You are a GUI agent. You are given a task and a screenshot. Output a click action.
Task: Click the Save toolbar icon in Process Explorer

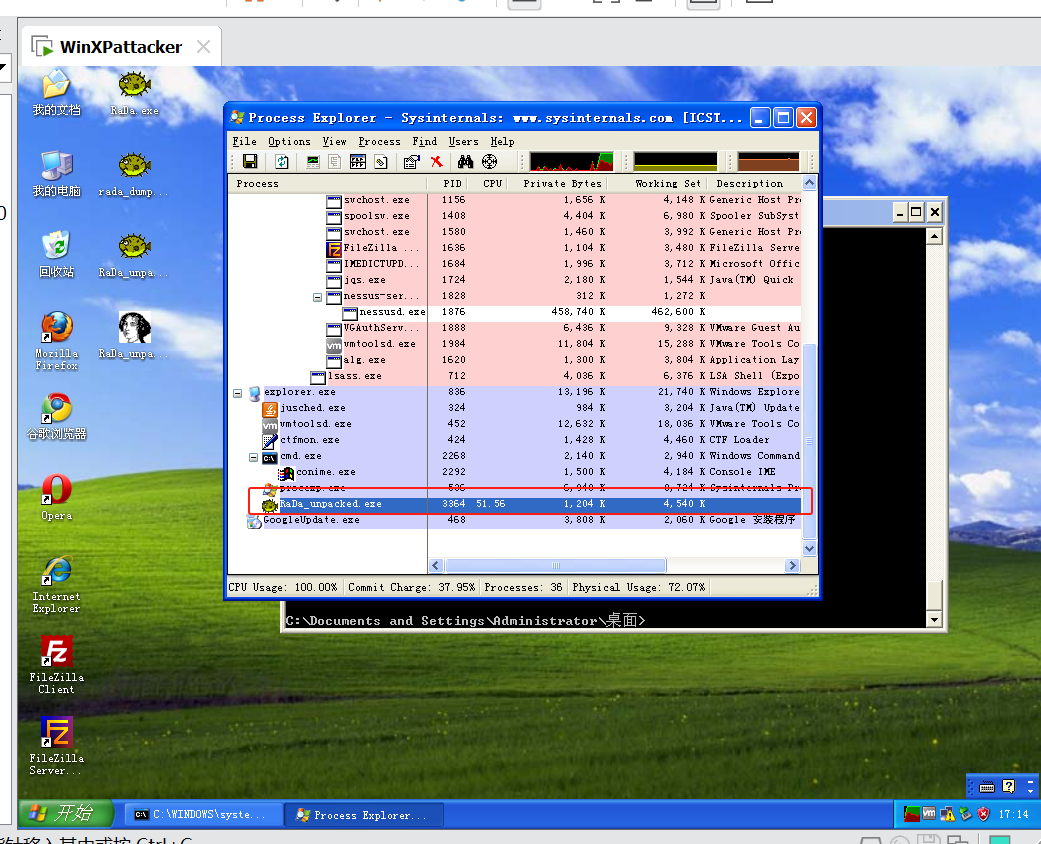point(250,161)
